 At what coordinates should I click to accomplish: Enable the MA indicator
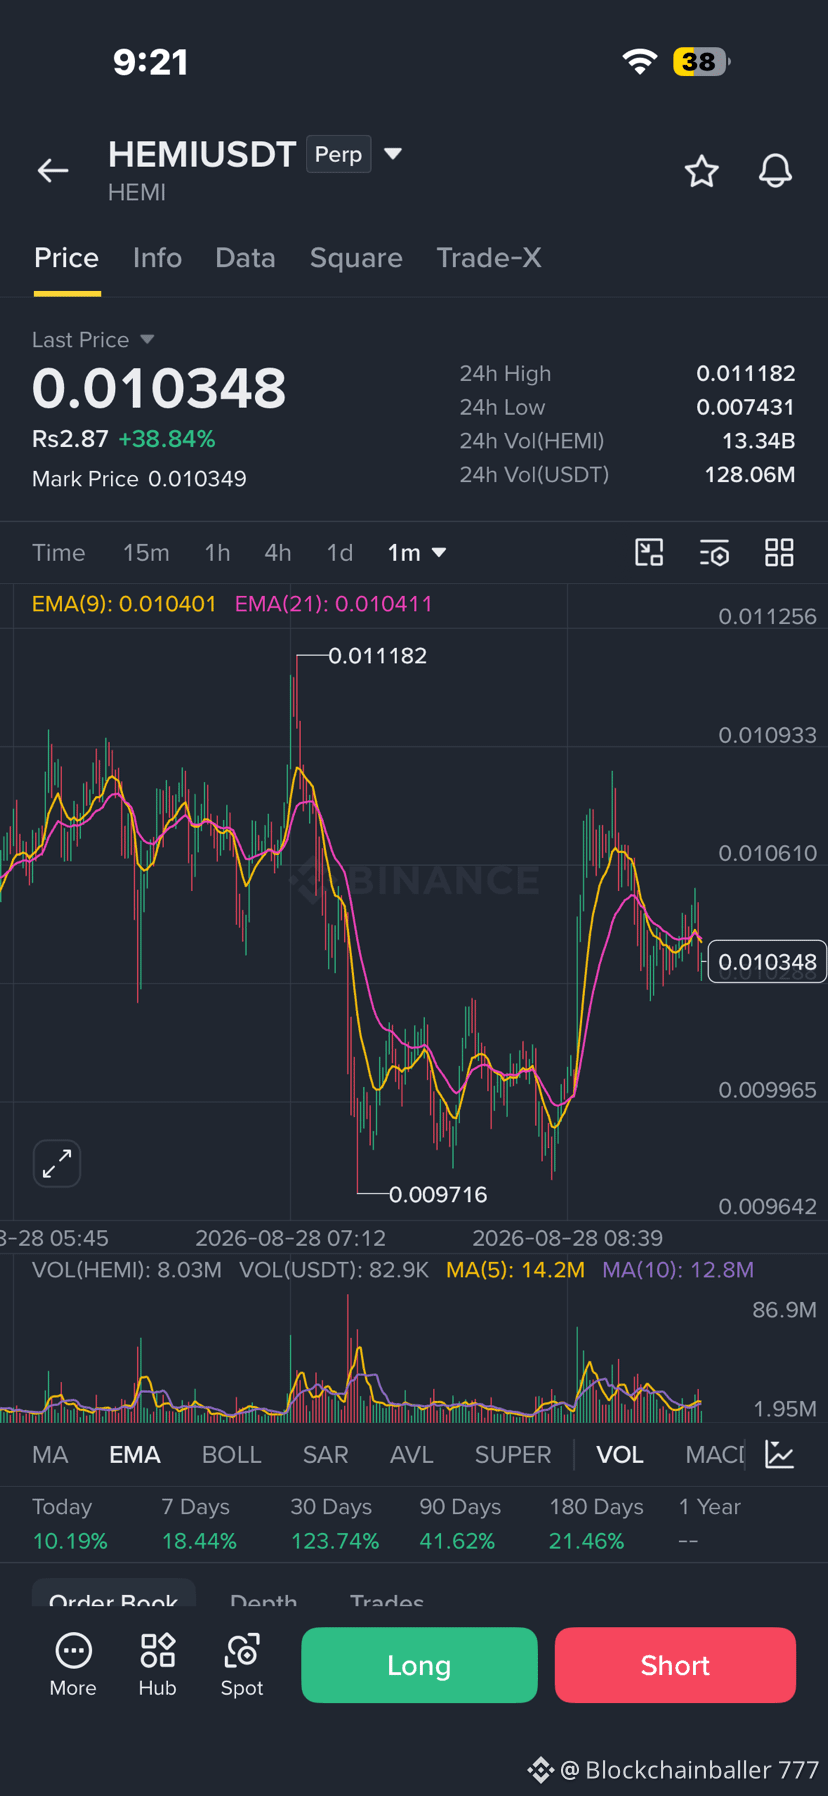tap(50, 1455)
